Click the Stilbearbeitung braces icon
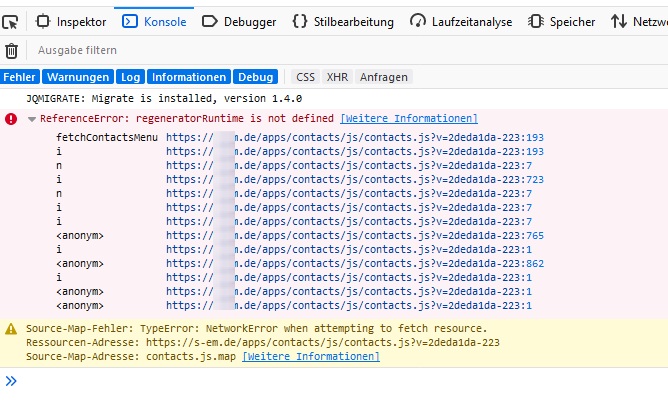The width and height of the screenshot is (668, 419). 300,21
